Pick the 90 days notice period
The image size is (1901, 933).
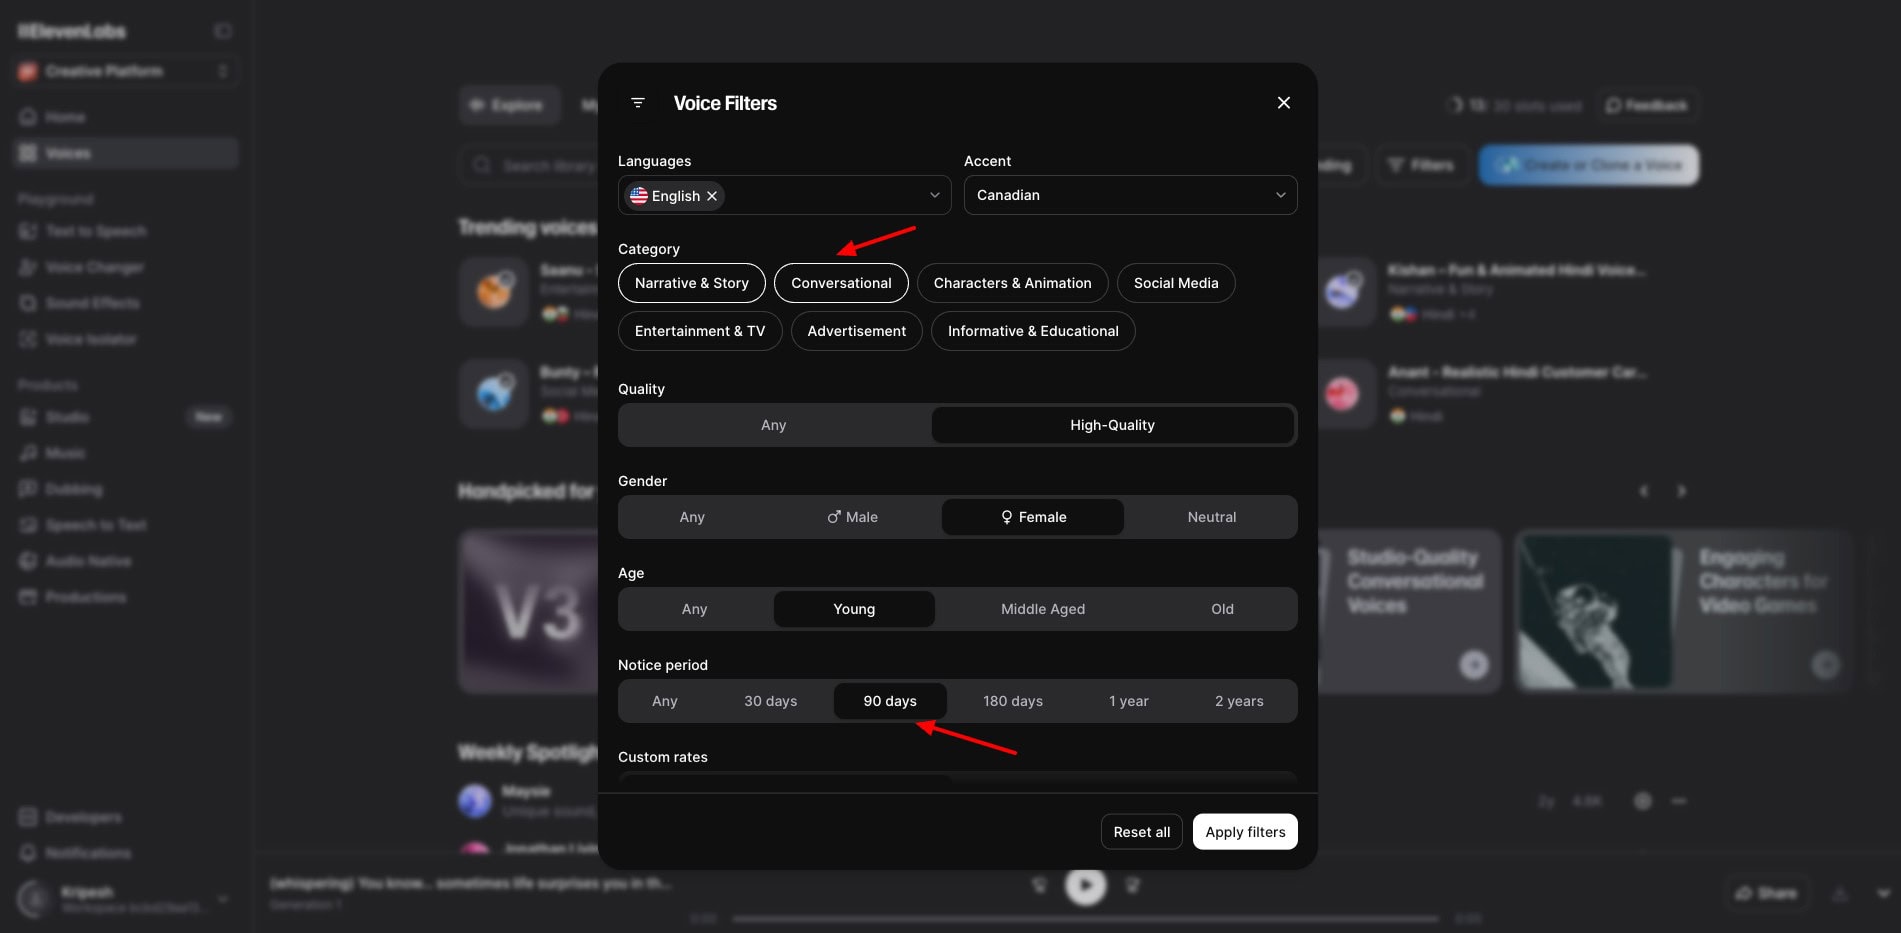(x=890, y=701)
